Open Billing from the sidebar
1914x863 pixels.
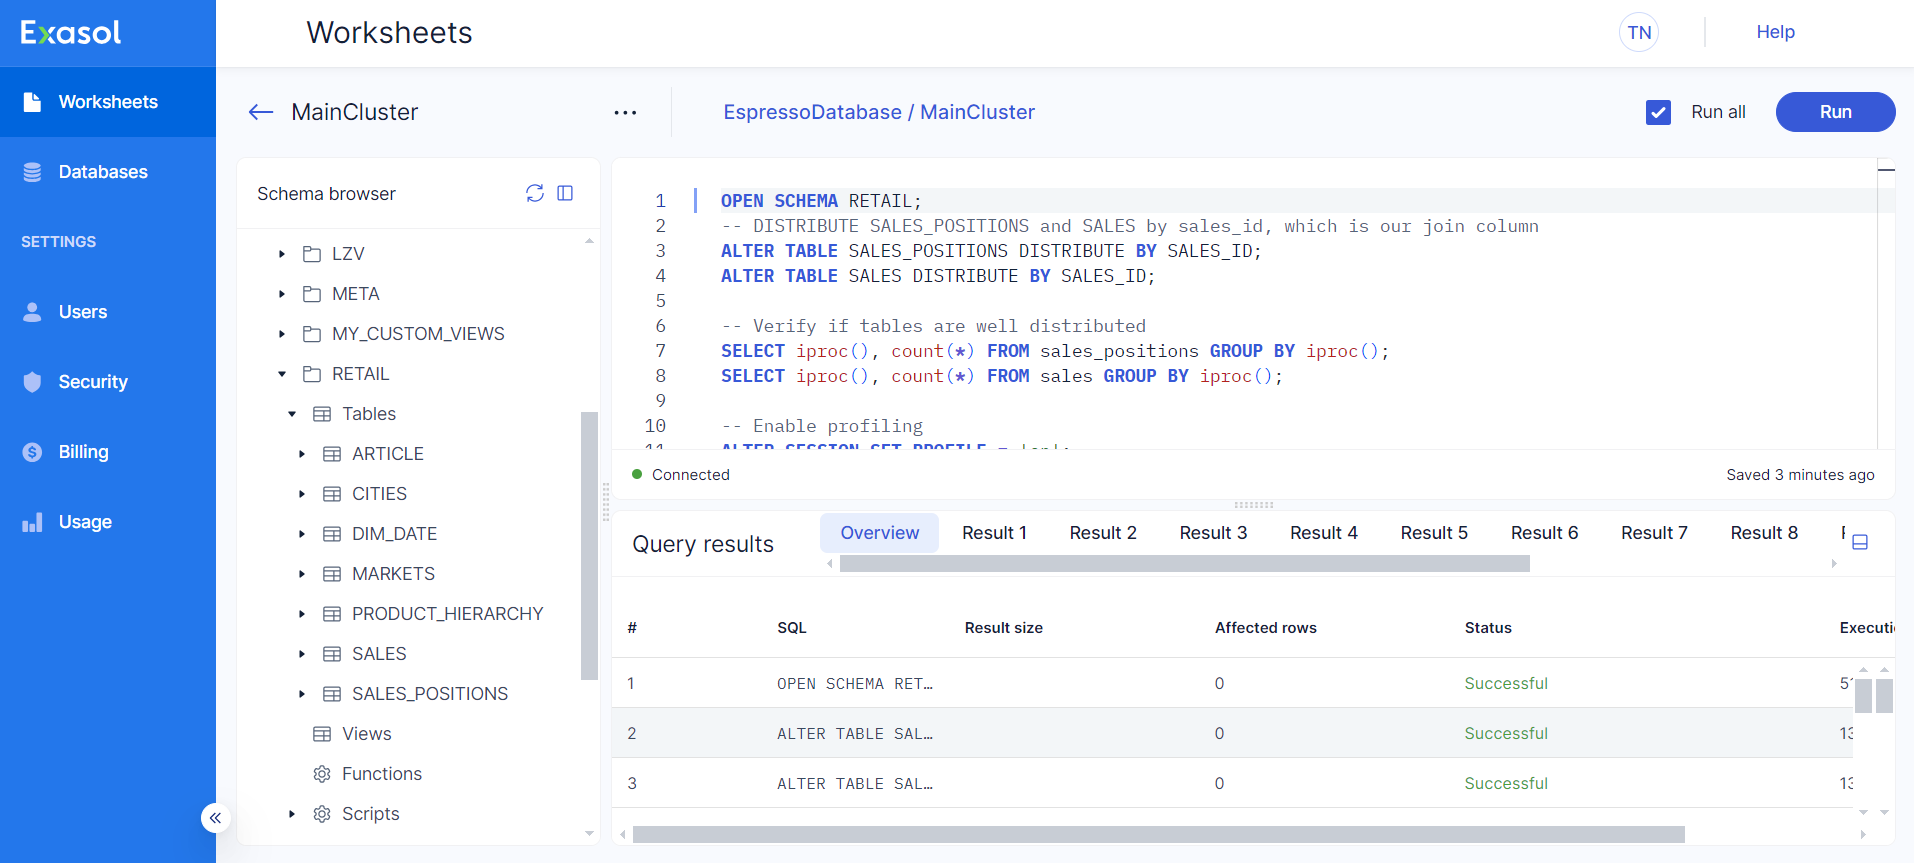83,452
